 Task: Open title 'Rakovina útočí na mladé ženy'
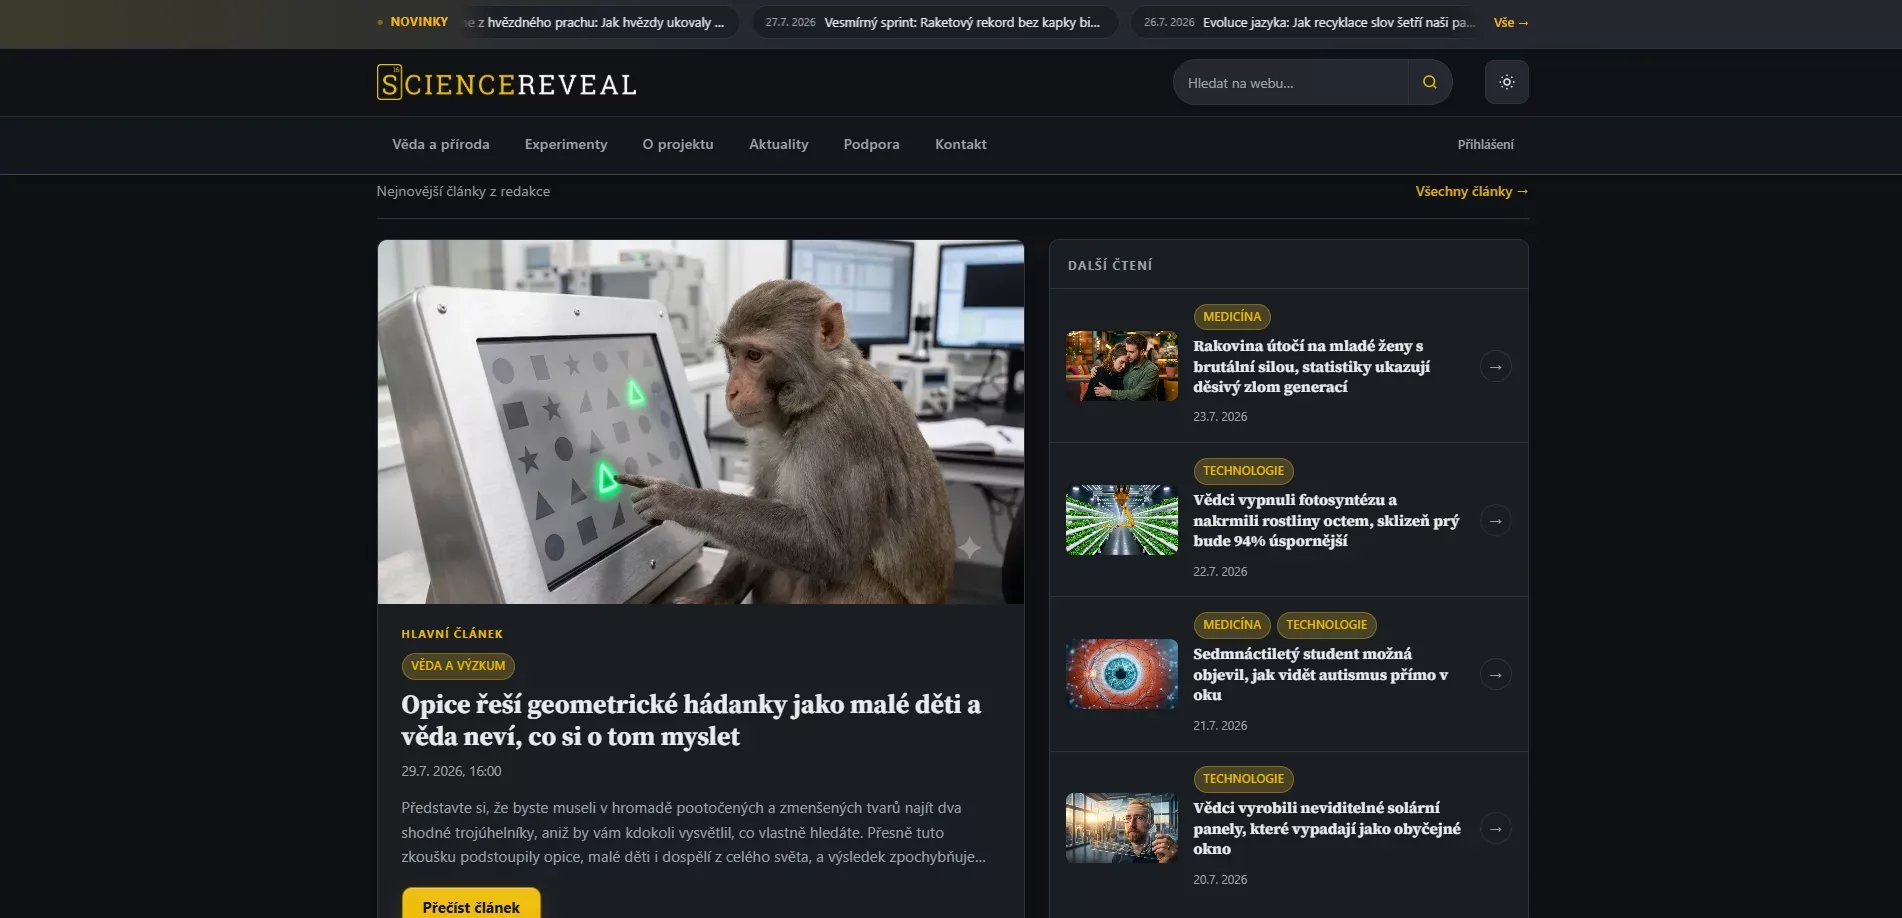[x=1311, y=367]
